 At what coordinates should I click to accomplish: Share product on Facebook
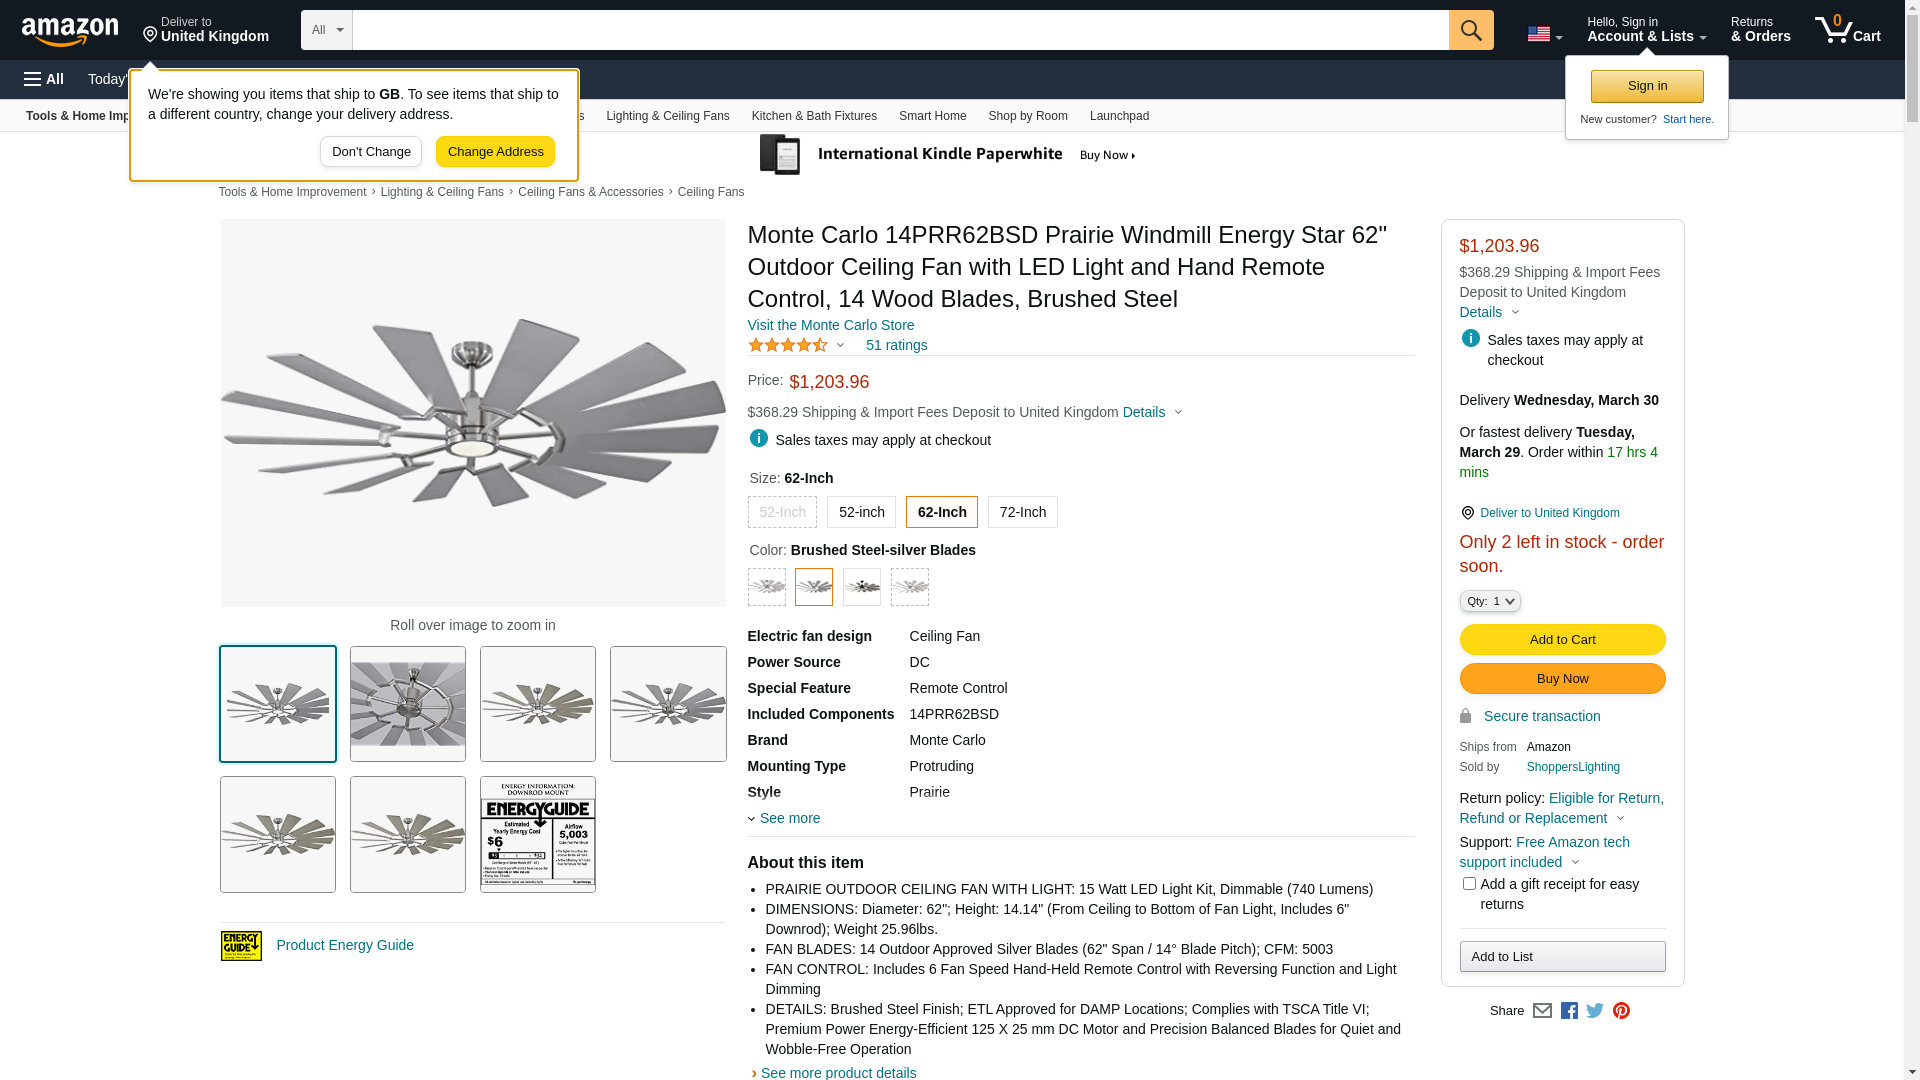(1569, 1011)
